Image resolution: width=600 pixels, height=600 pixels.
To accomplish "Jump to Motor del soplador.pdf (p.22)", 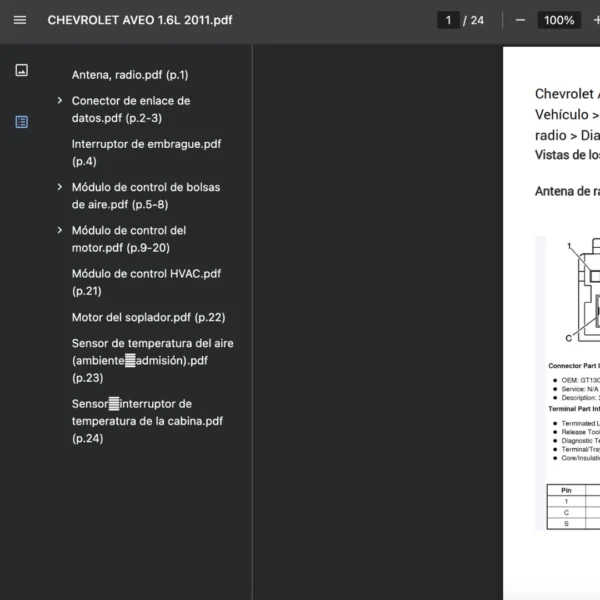I will click(148, 318).
